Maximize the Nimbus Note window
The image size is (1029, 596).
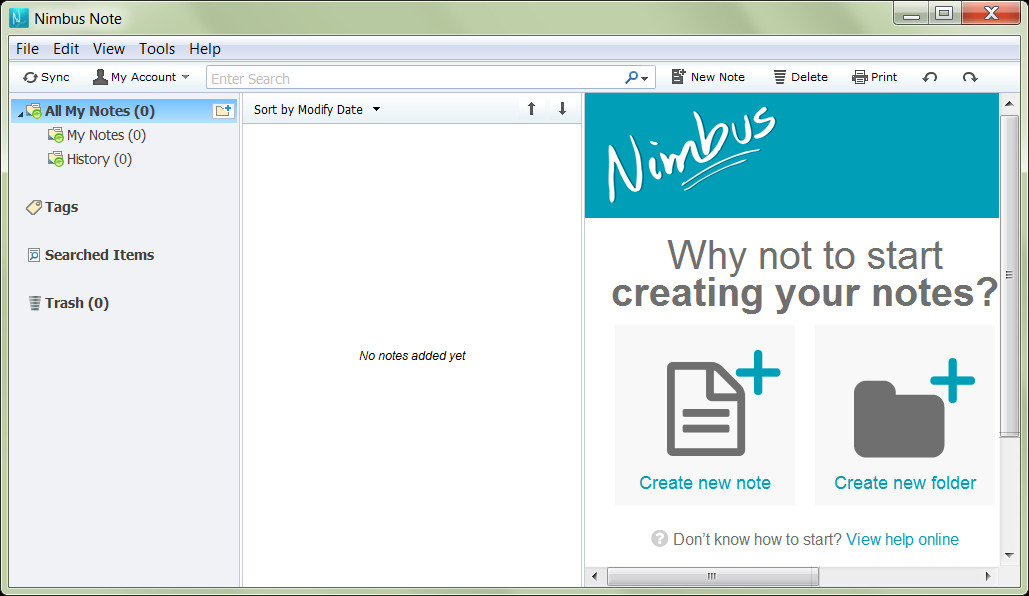pos(944,14)
